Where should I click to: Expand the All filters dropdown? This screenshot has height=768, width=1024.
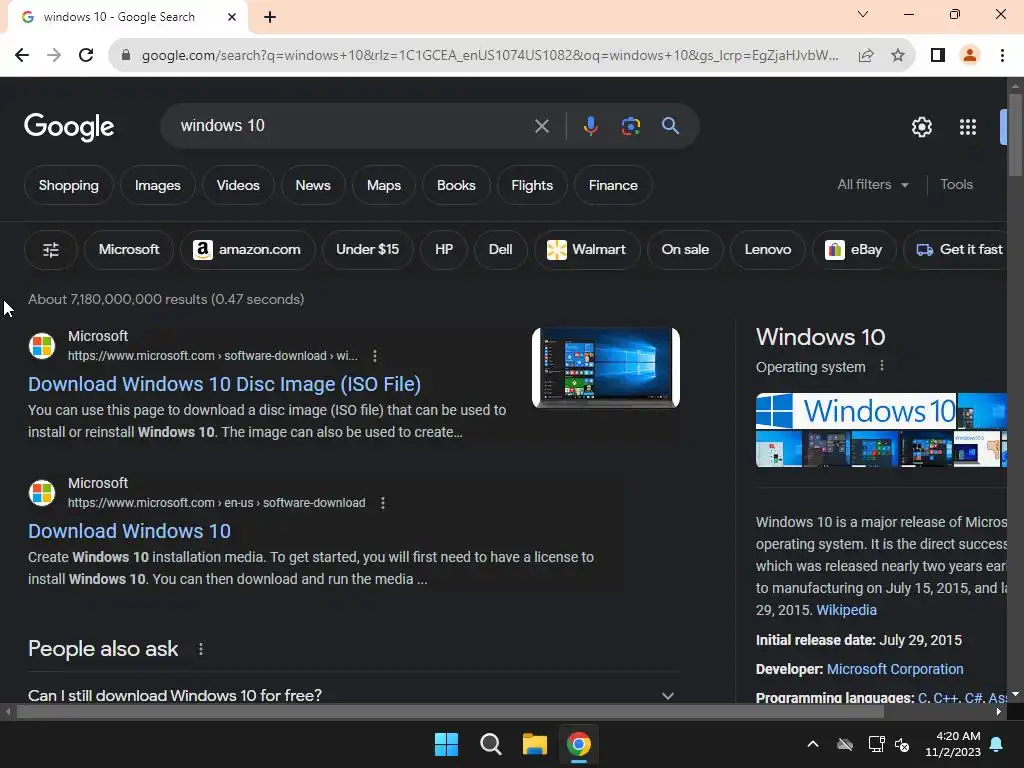coord(872,185)
